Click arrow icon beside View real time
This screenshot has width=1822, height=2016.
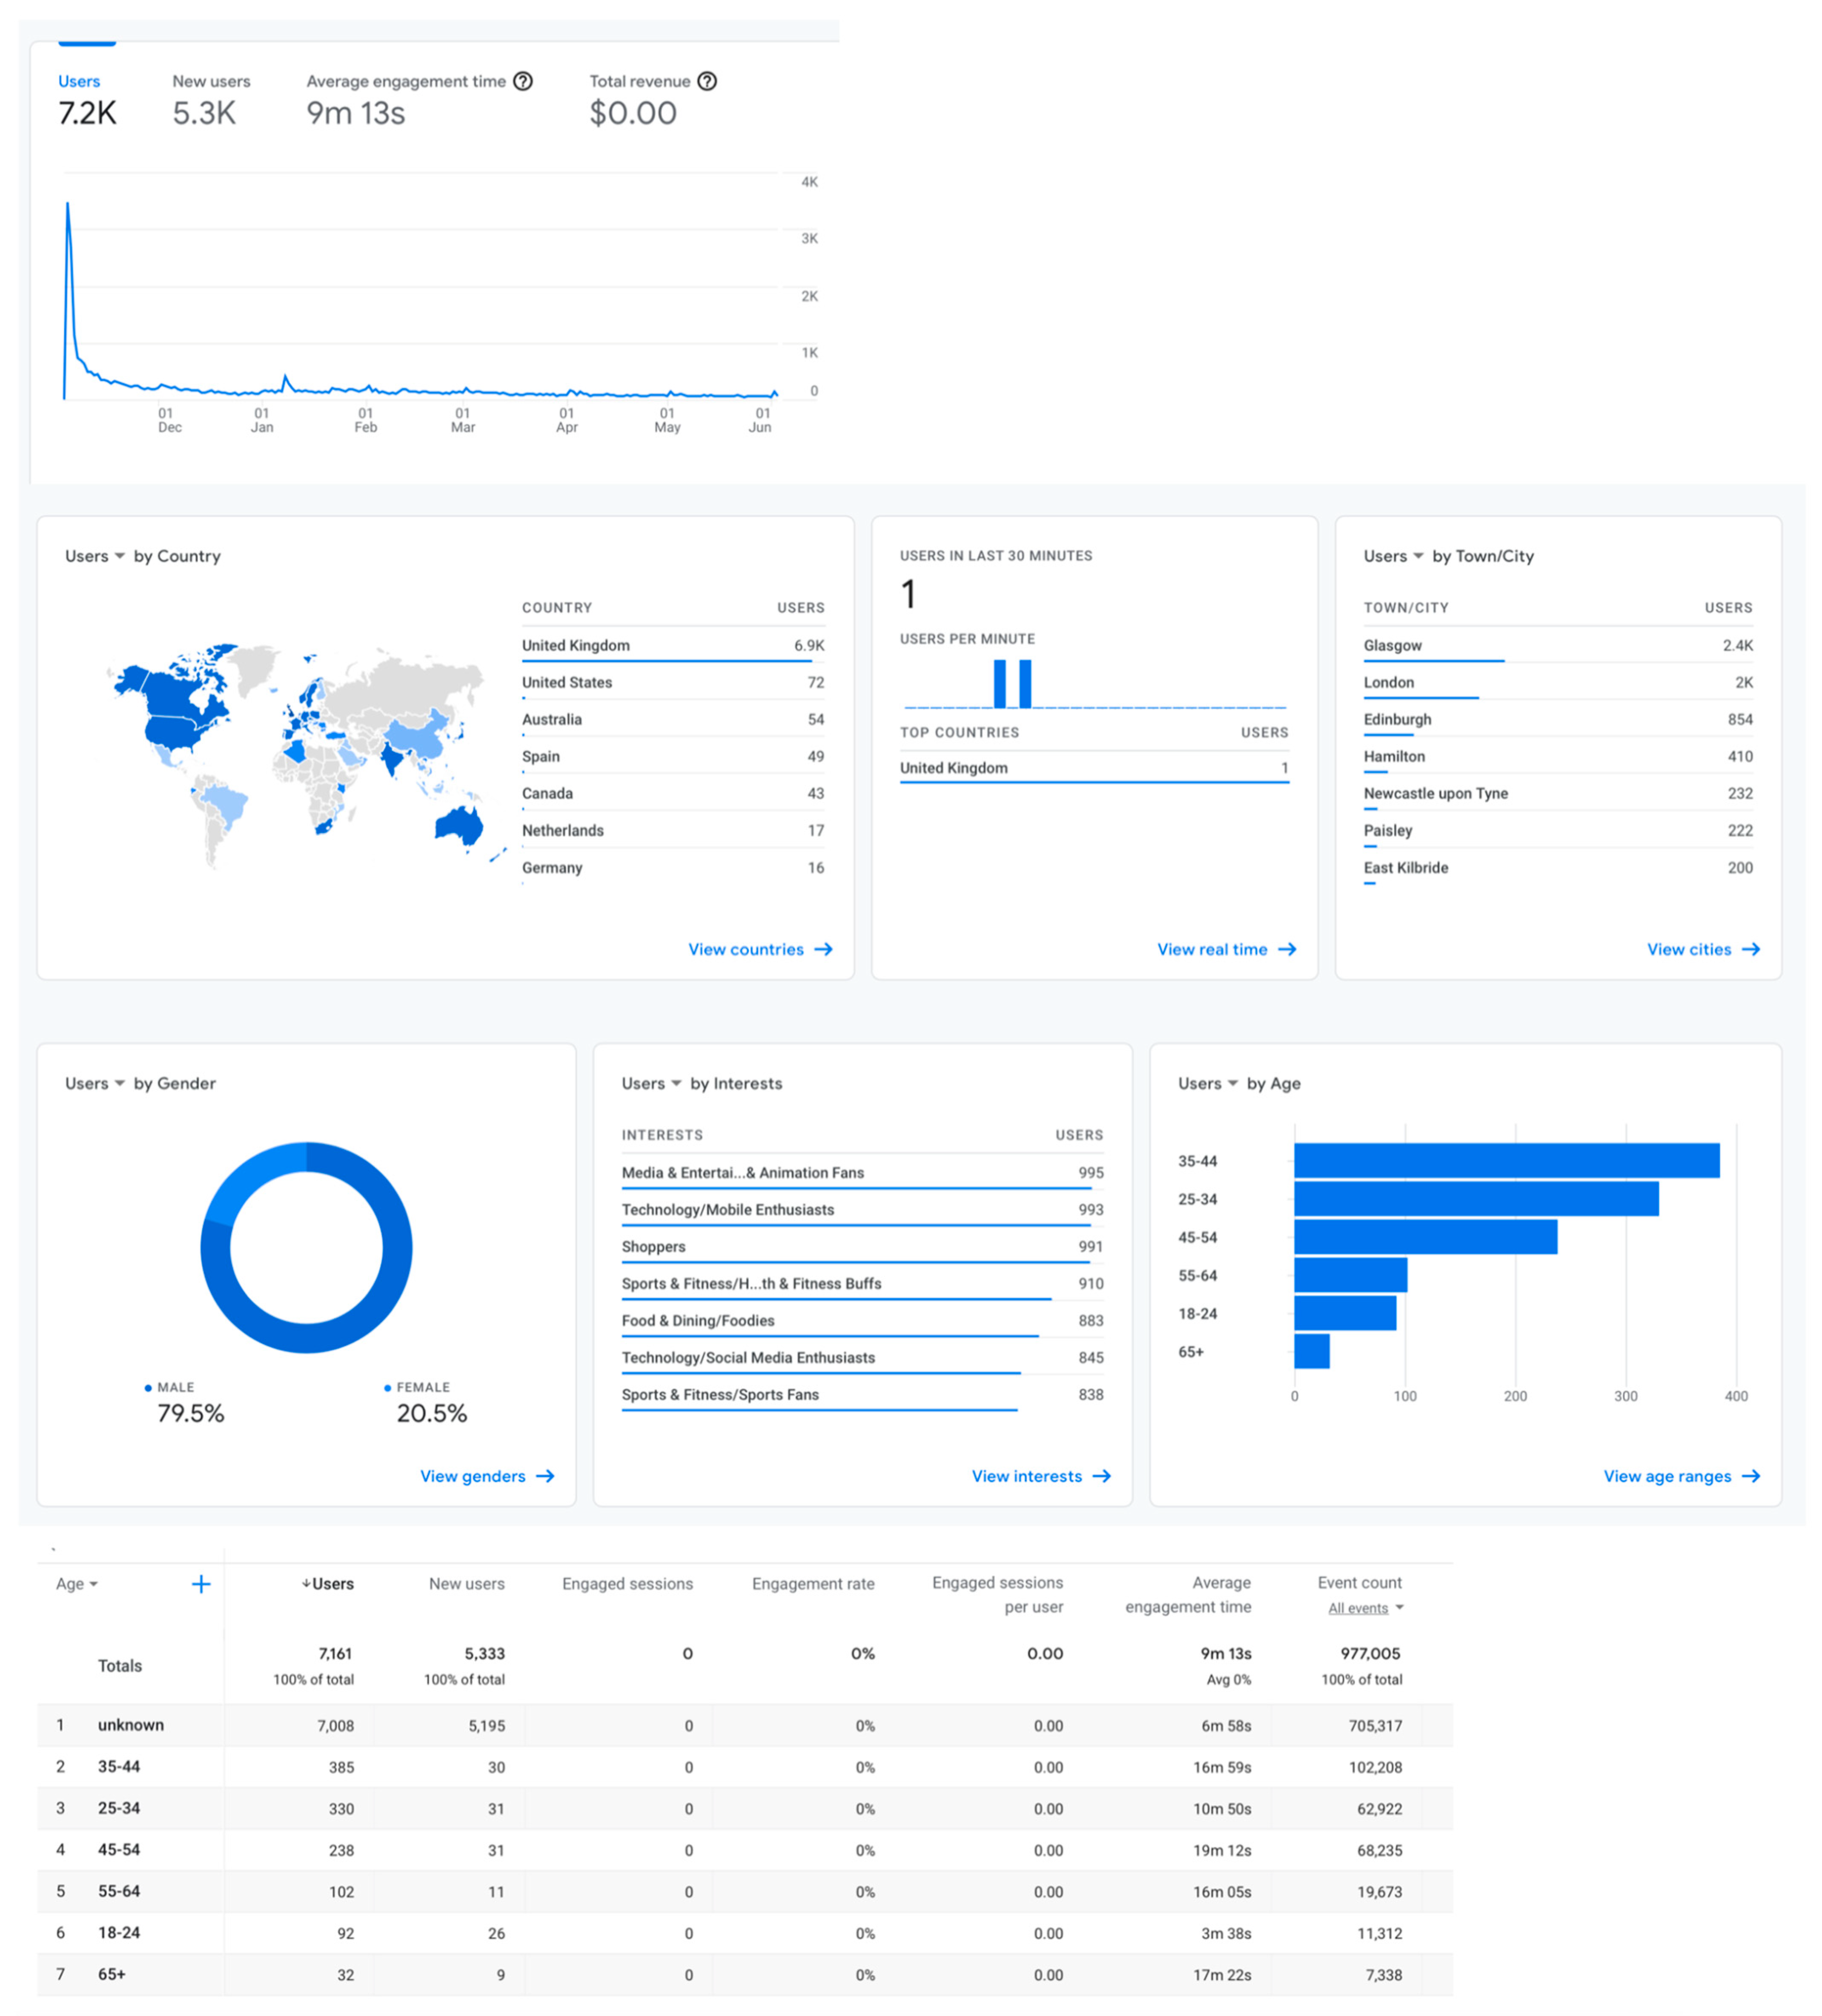tap(1287, 949)
